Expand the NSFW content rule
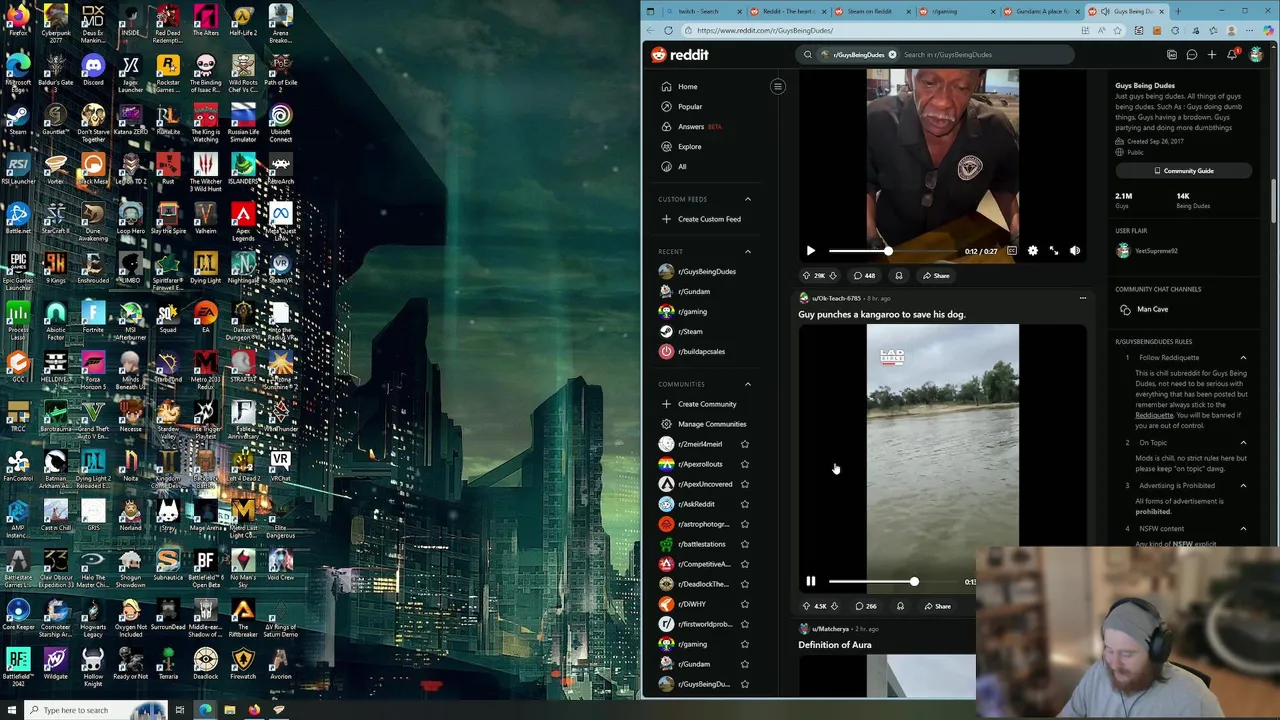The width and height of the screenshot is (1280, 720). coord(1243,529)
